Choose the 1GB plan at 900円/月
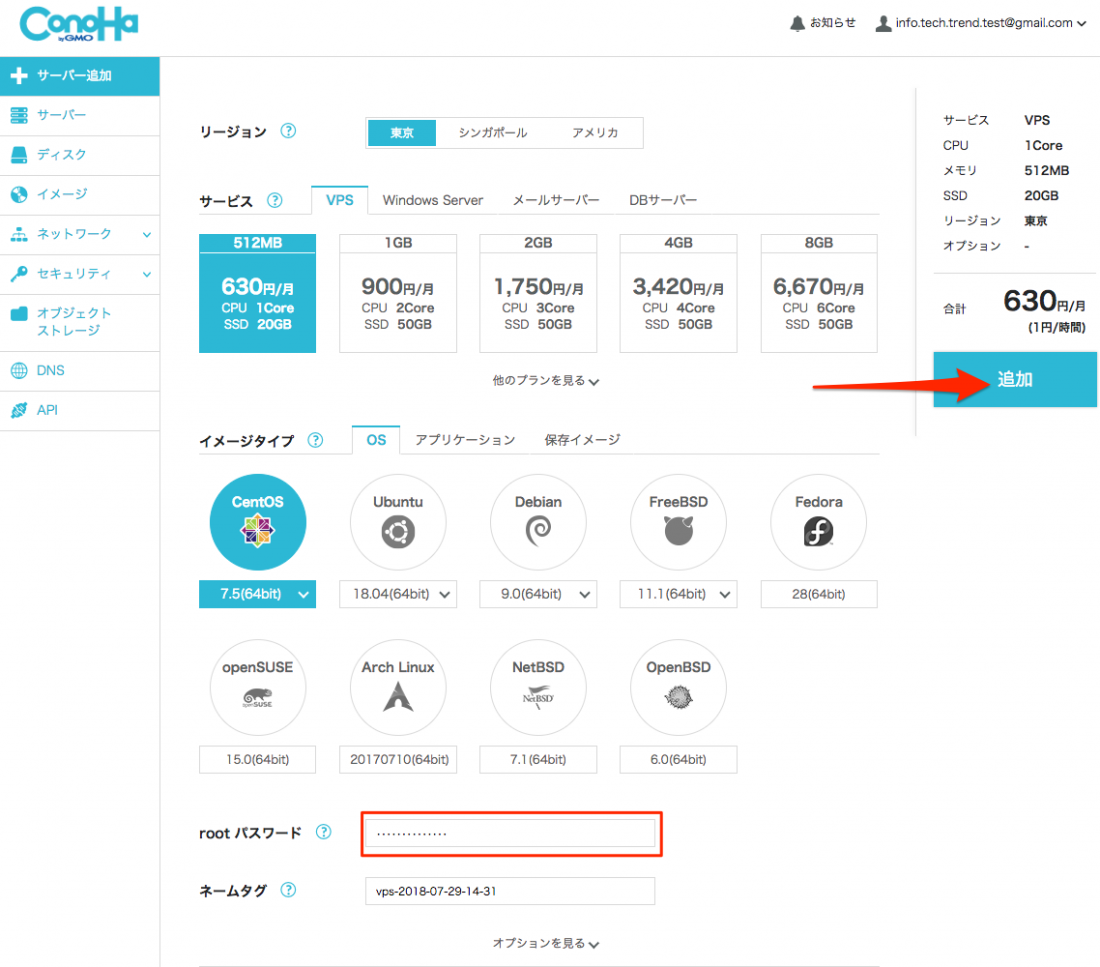The width and height of the screenshot is (1100, 967). point(398,293)
